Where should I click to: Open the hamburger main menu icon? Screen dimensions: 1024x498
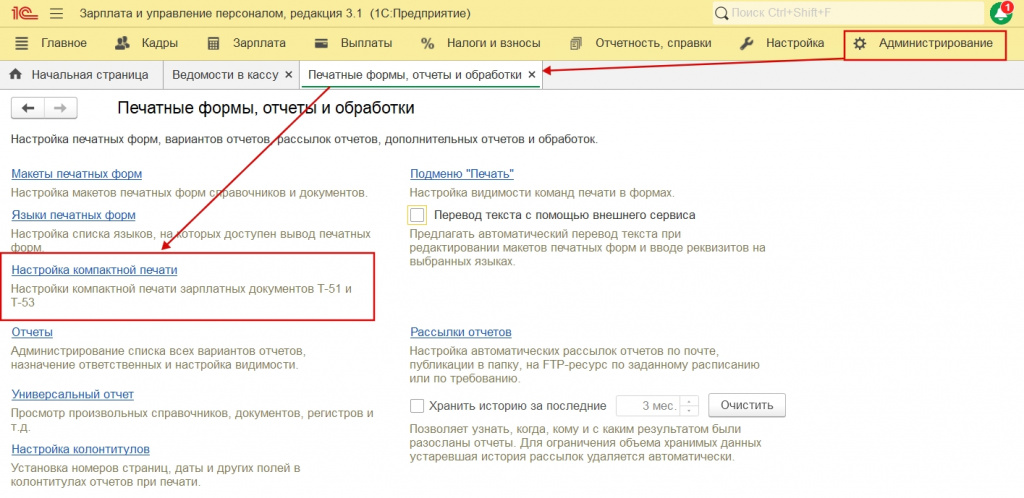coord(56,13)
